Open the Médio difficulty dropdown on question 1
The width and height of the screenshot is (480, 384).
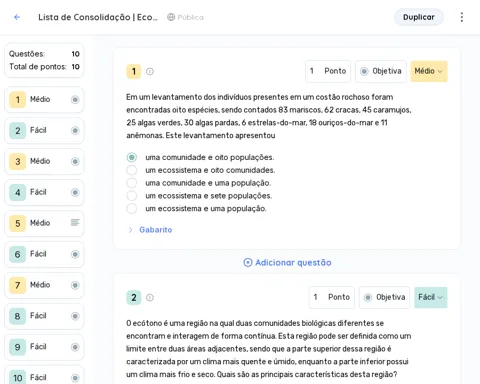click(x=429, y=71)
